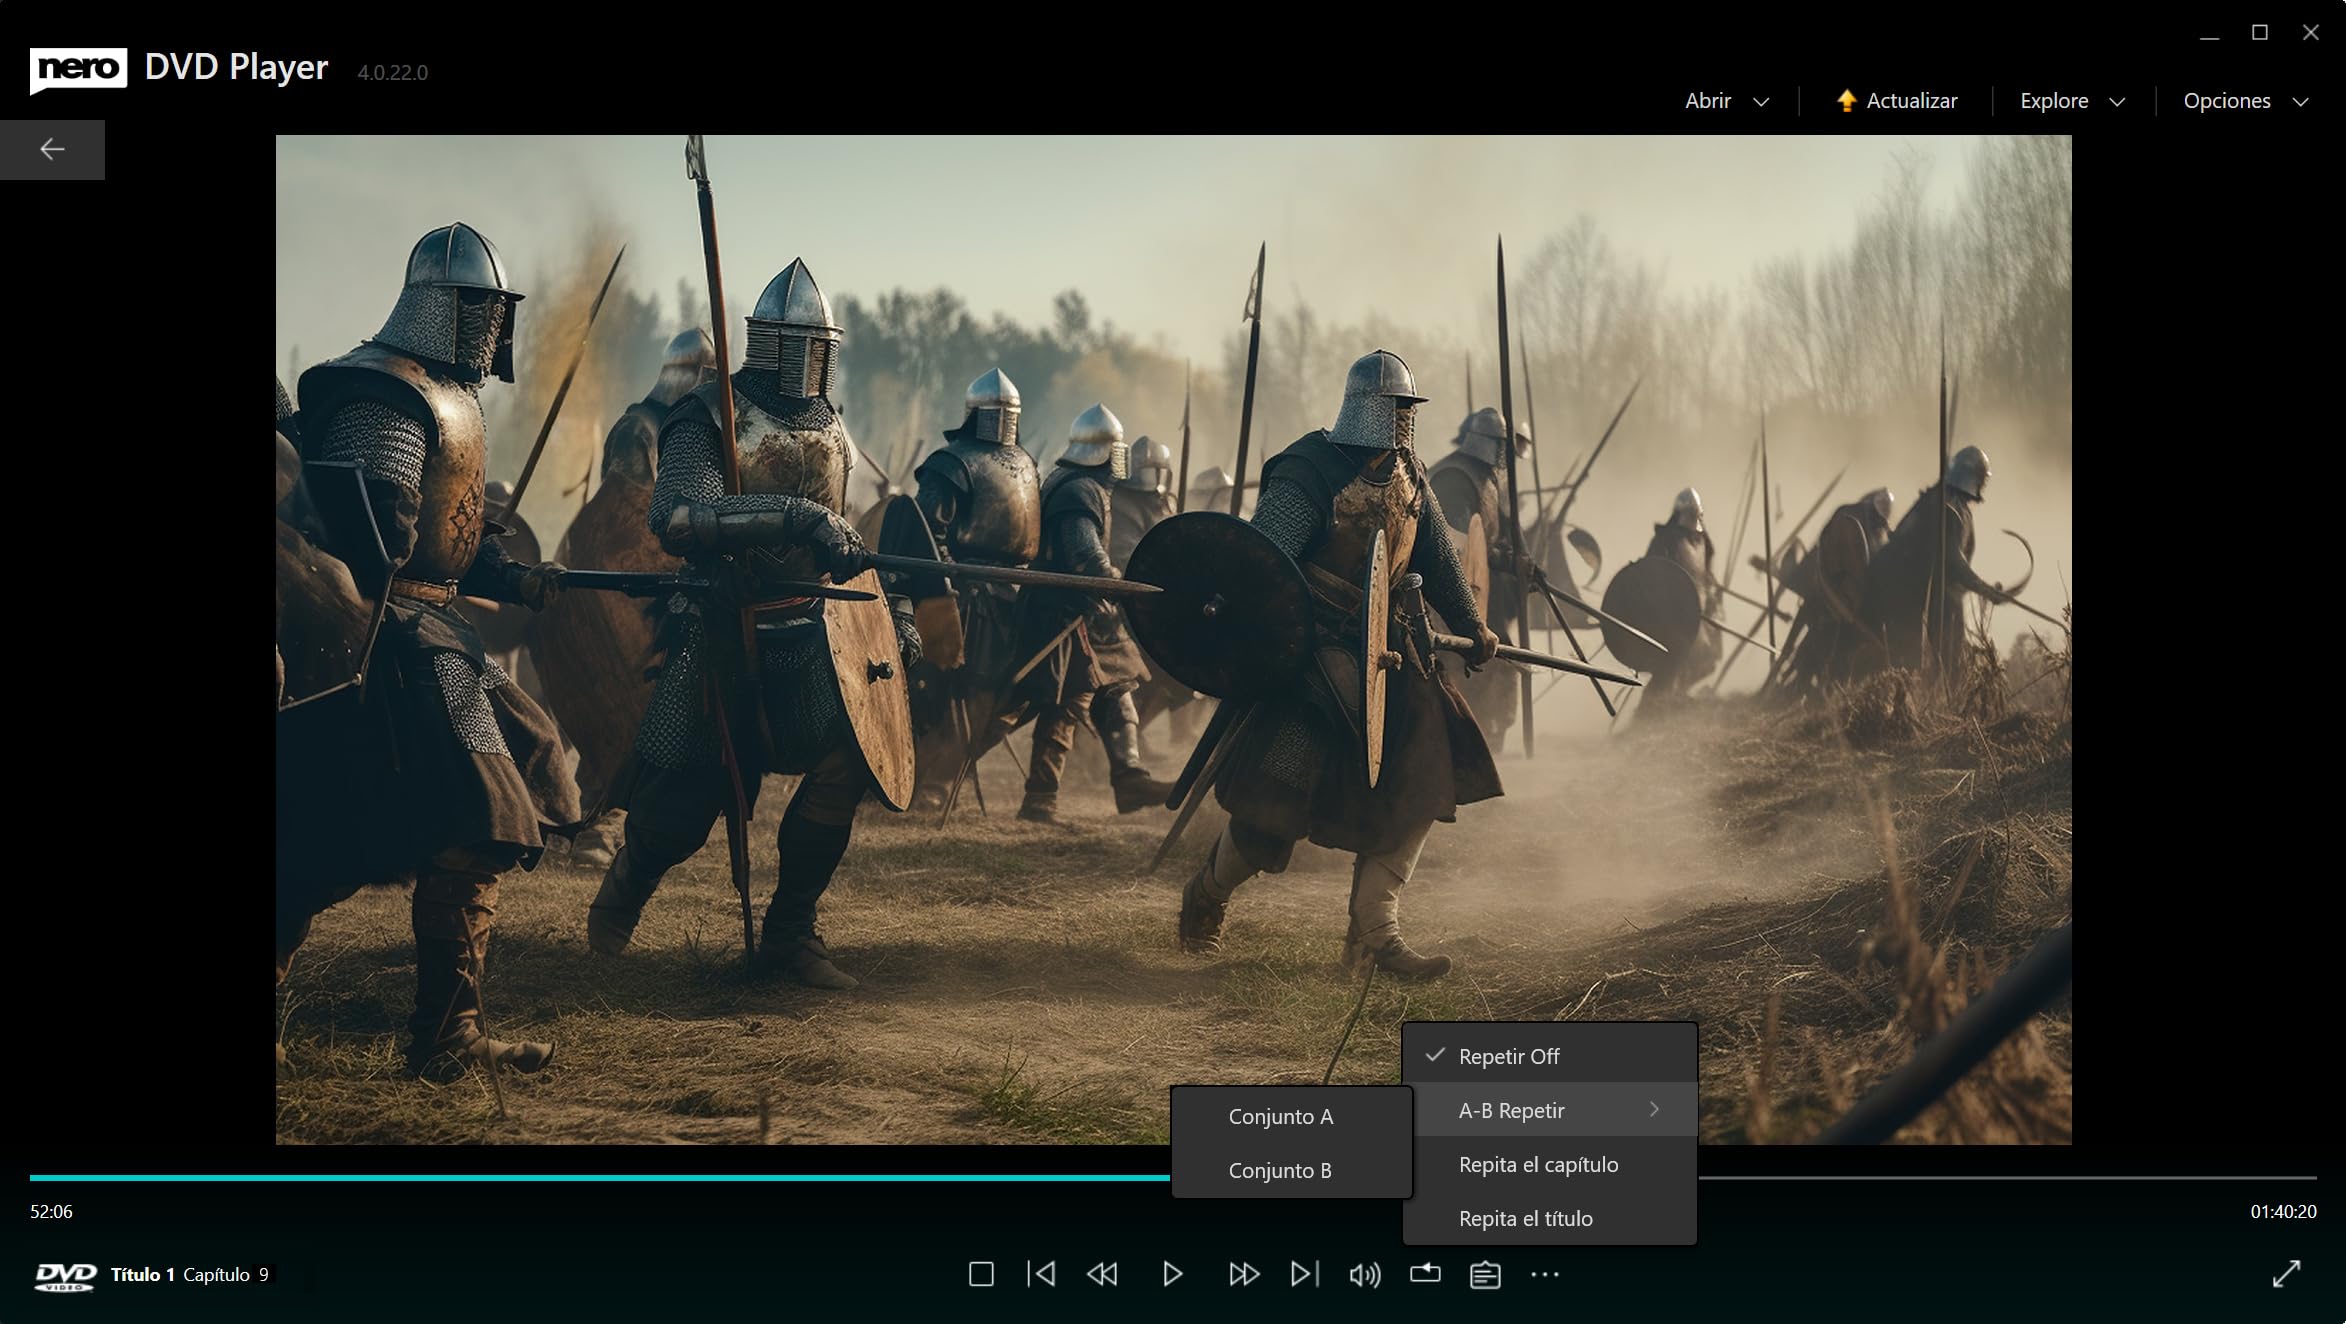Open the more options ellipsis
Viewport: 2346px width, 1324px height.
click(1545, 1274)
